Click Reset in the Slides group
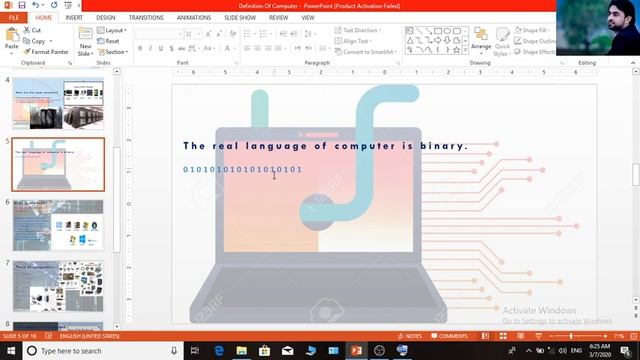The image size is (640, 360). [x=108, y=41]
